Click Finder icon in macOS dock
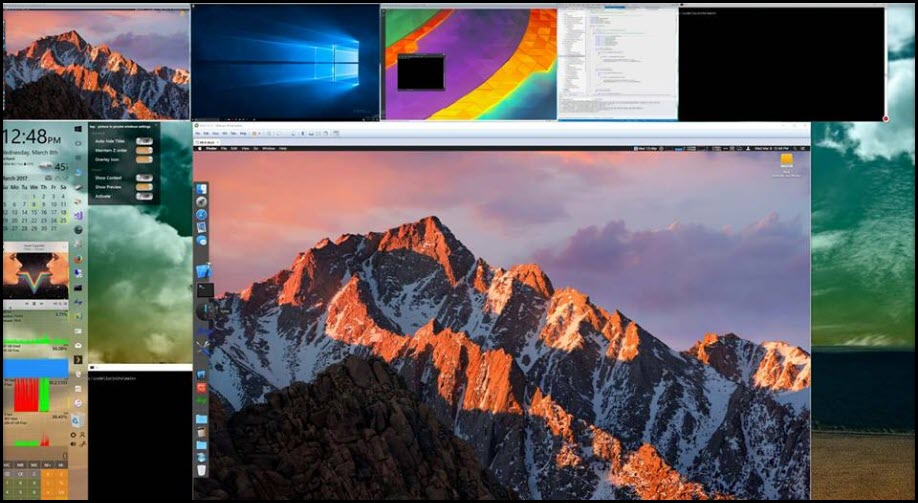 (201, 189)
